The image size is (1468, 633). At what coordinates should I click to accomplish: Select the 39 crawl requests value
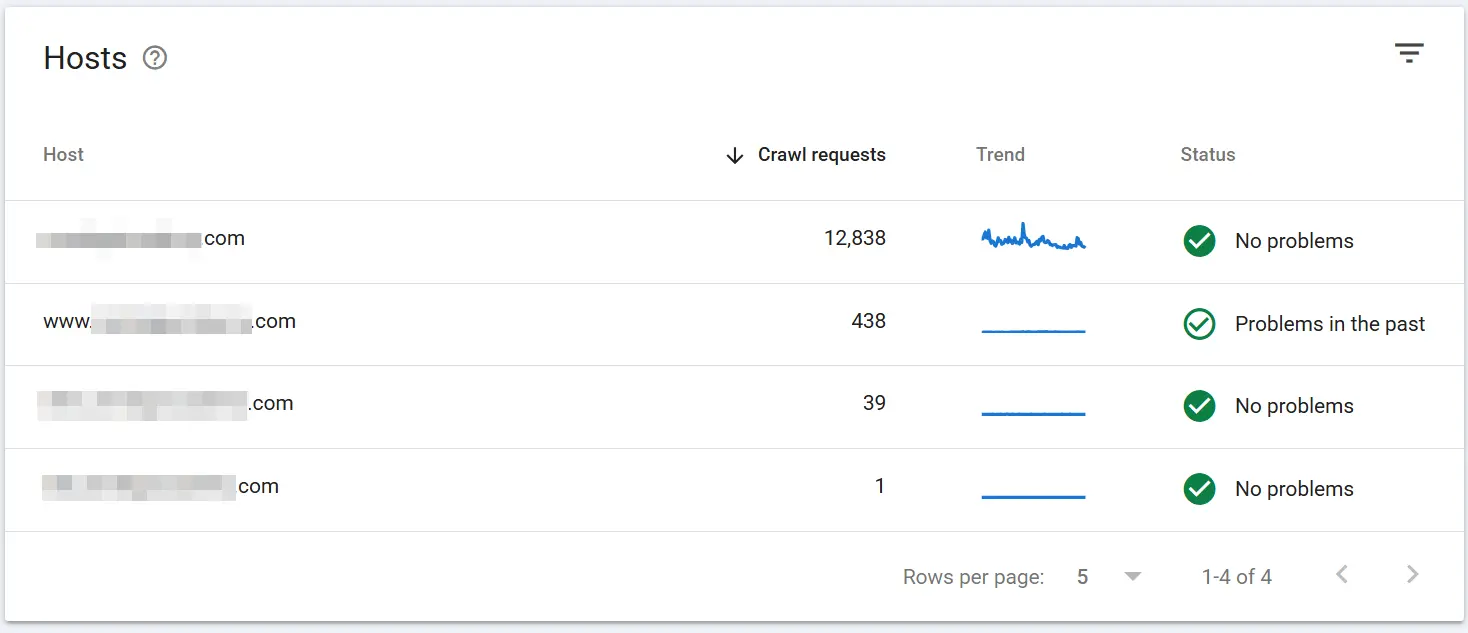coord(874,403)
